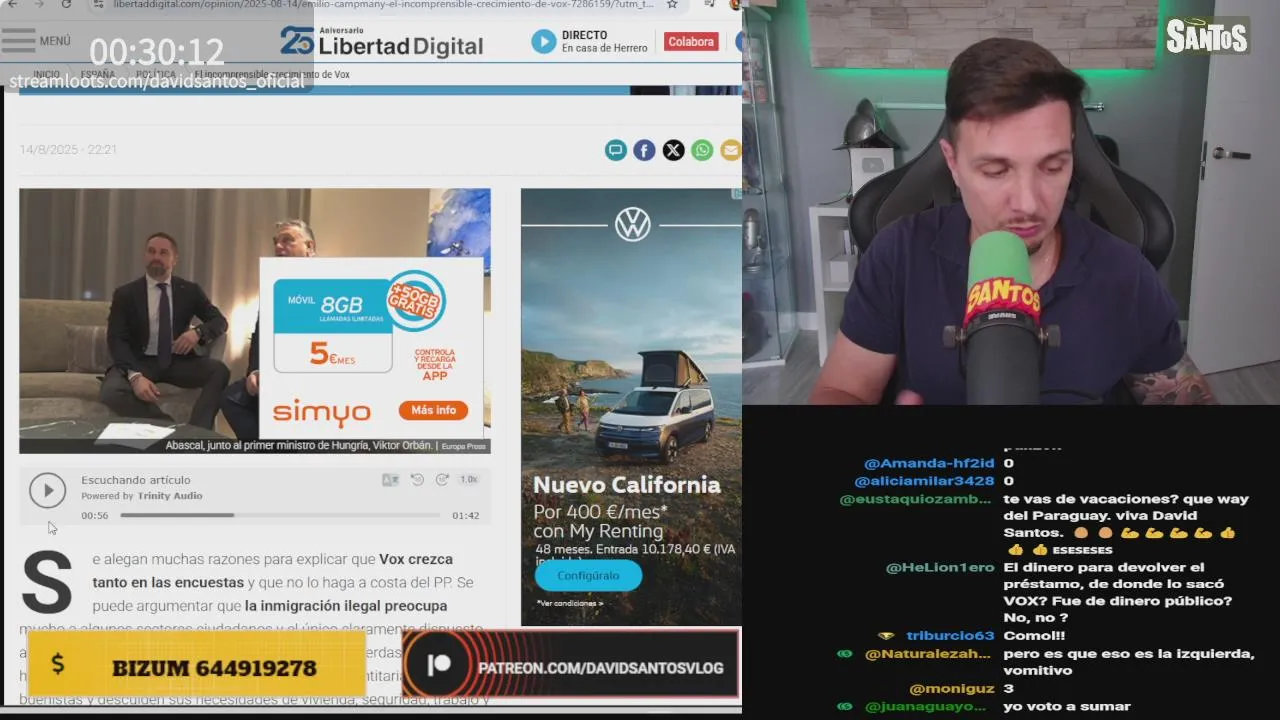Click chat username triburcio63

coord(950,635)
